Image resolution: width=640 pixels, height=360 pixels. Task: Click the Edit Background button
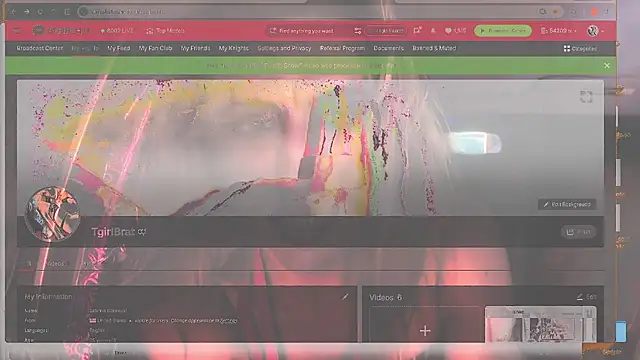[567, 204]
